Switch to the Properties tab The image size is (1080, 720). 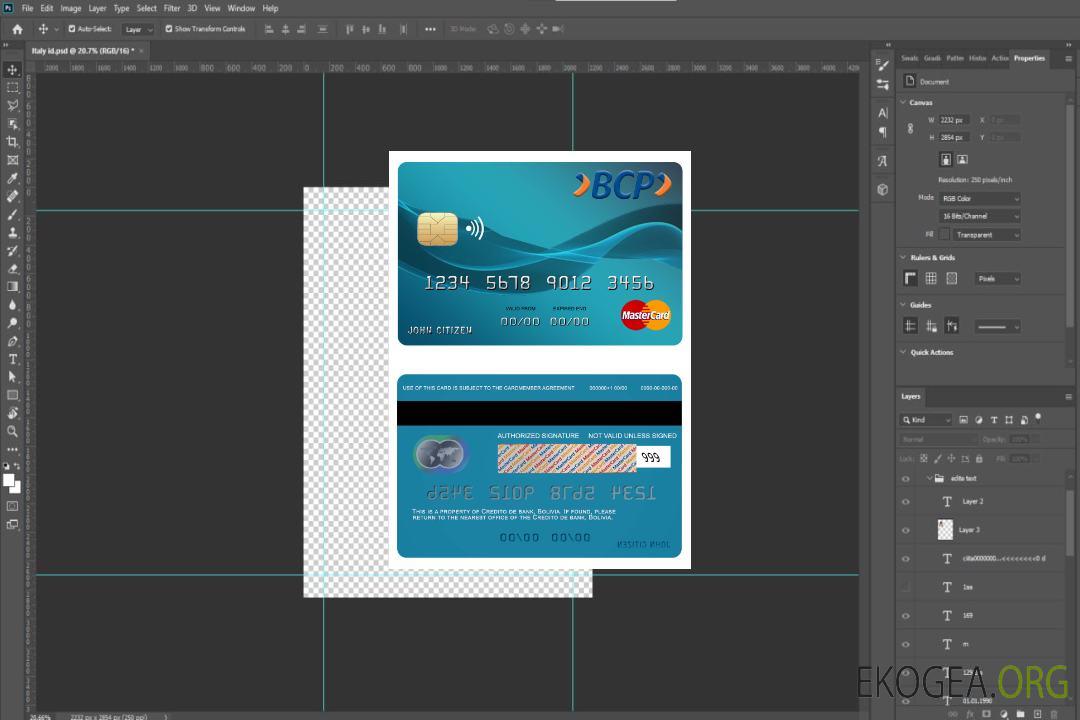pos(1029,58)
